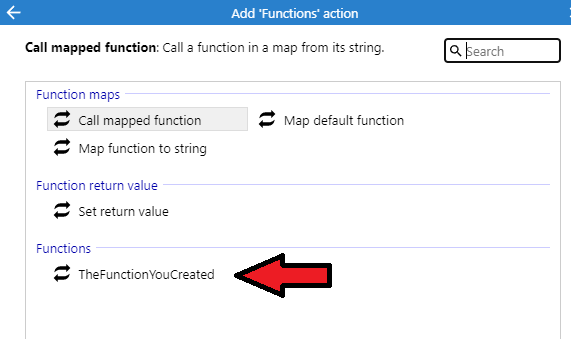Go back using the white arrow

point(13,13)
